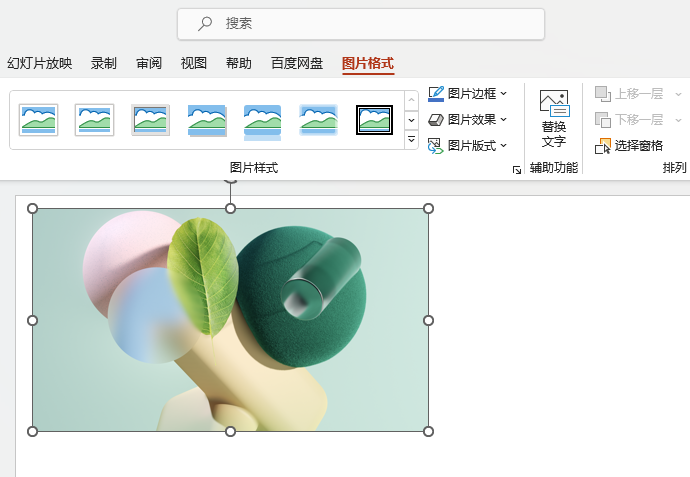The image size is (690, 477).
Task: Apply the second picture style thumbnail
Action: click(95, 120)
